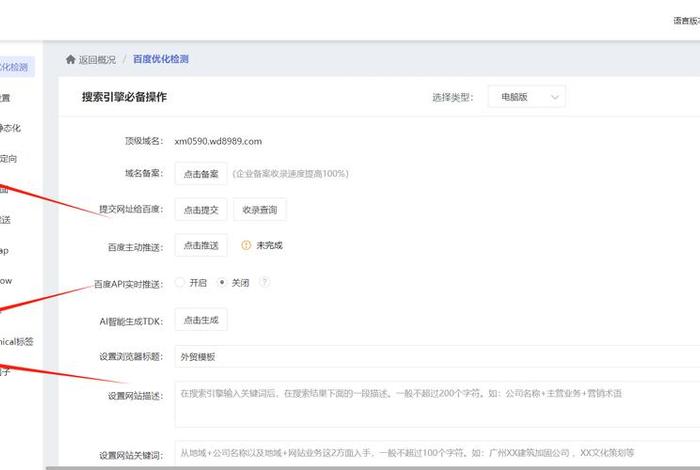Viewport: 700px width, 470px height.
Task: Click the 点击生成 AI TDK button
Action: coord(201,320)
